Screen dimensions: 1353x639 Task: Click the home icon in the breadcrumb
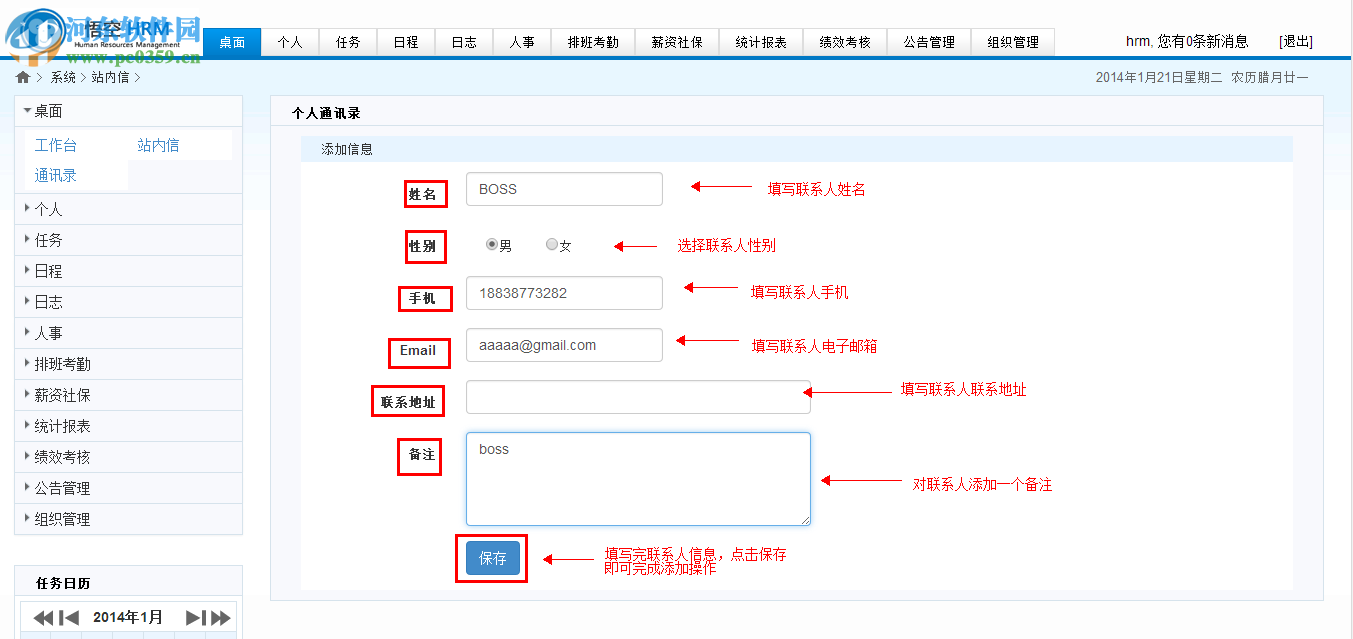pyautogui.click(x=22, y=76)
